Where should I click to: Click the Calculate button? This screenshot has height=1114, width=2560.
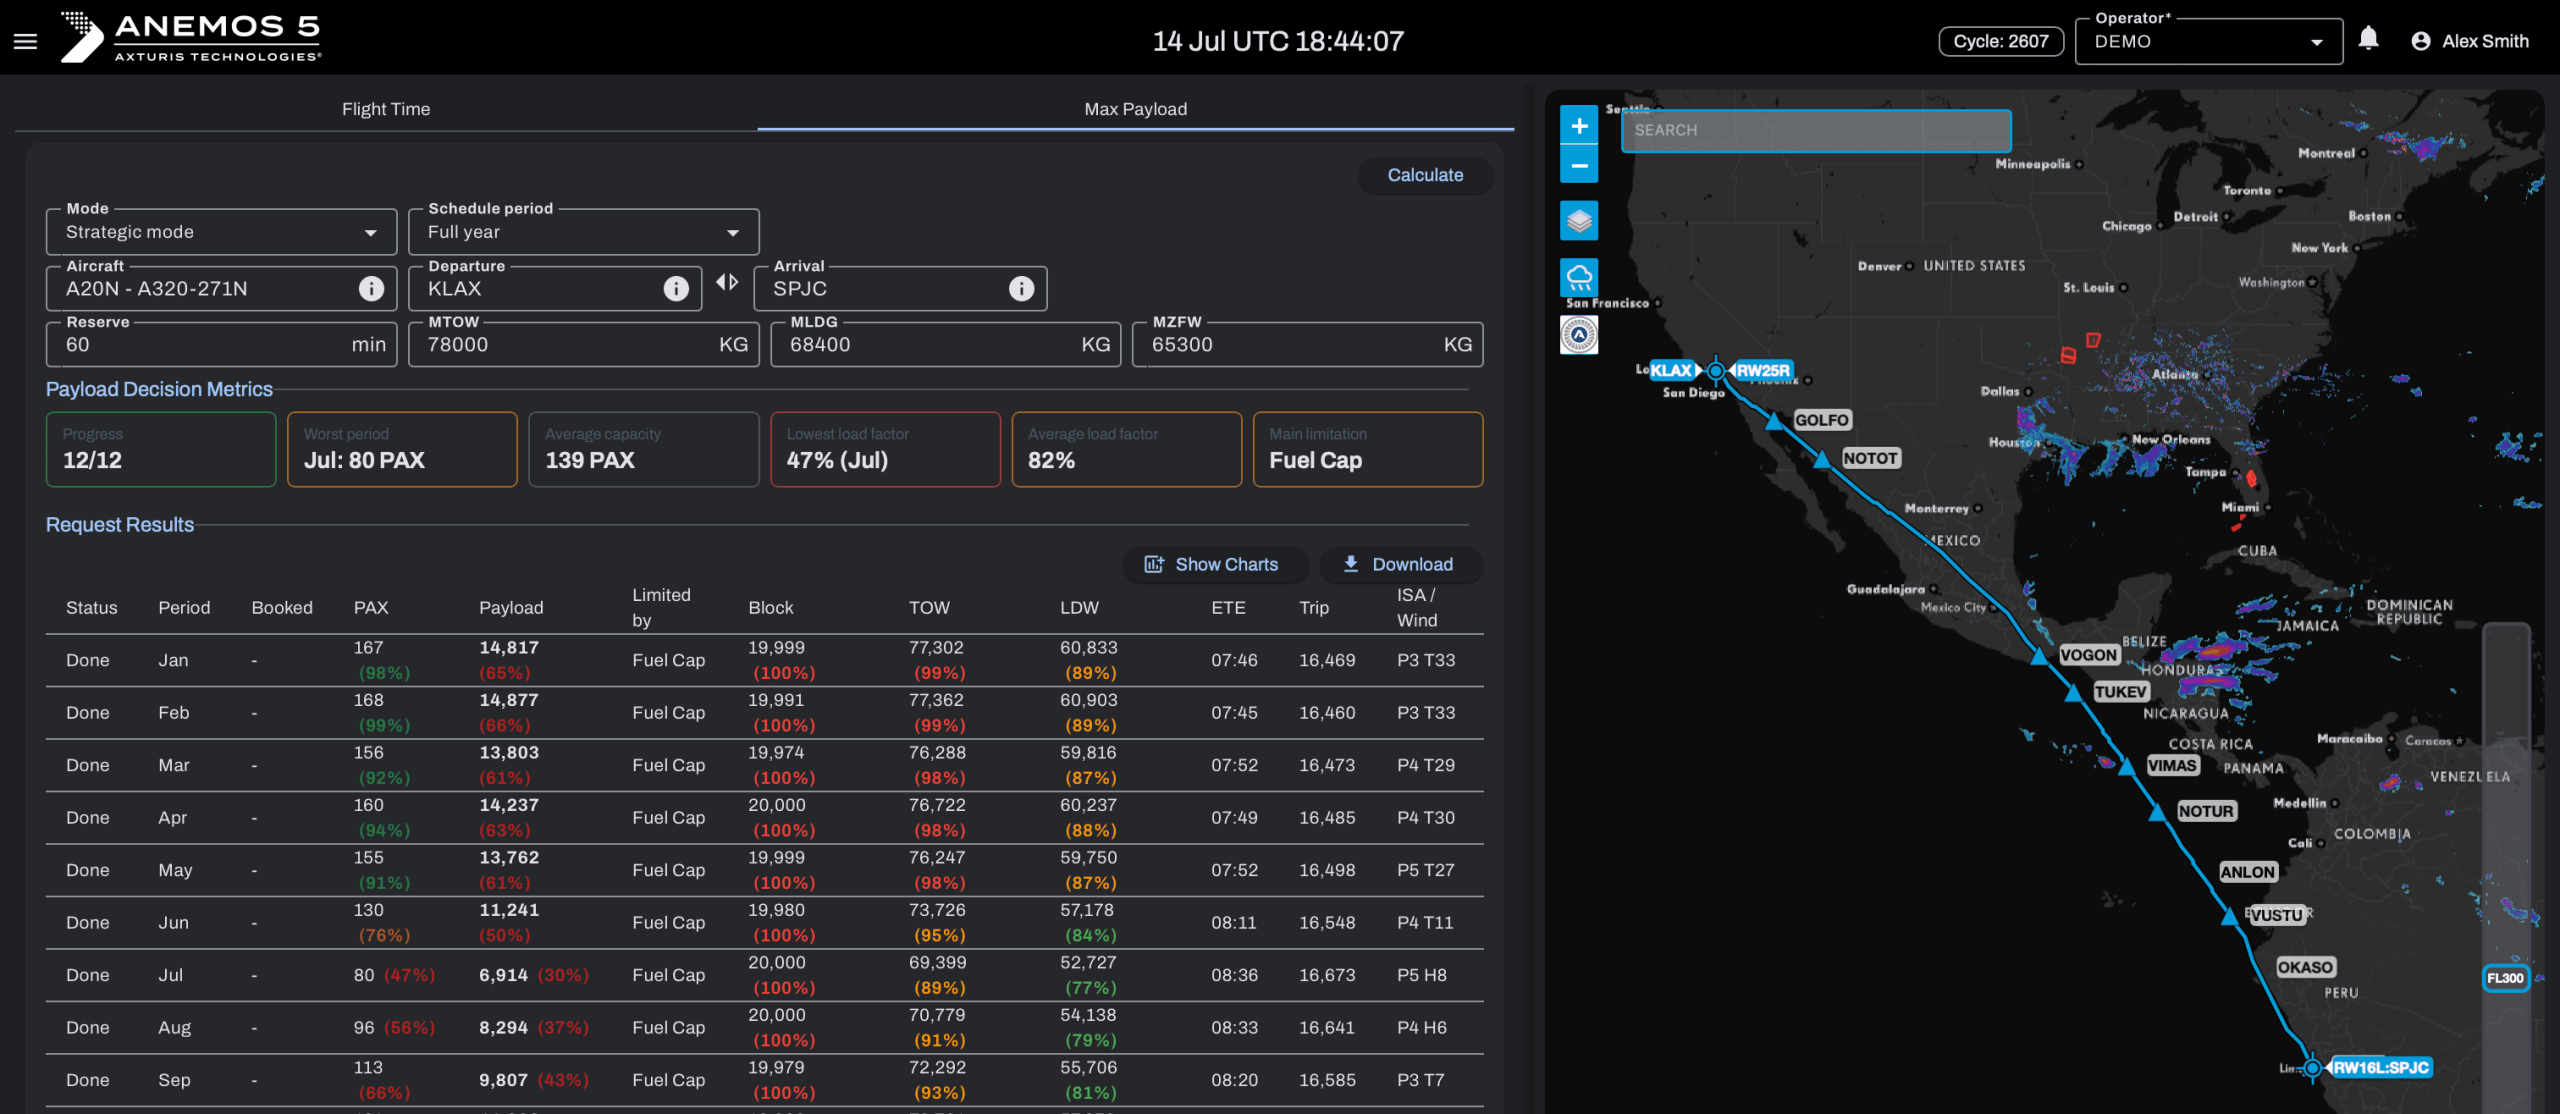[1425, 175]
